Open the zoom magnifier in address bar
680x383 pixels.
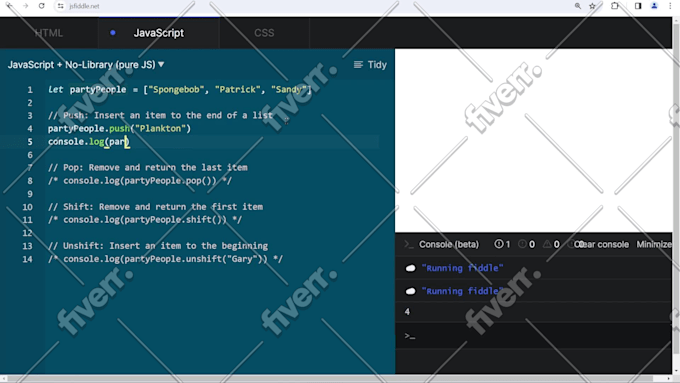(578, 6)
